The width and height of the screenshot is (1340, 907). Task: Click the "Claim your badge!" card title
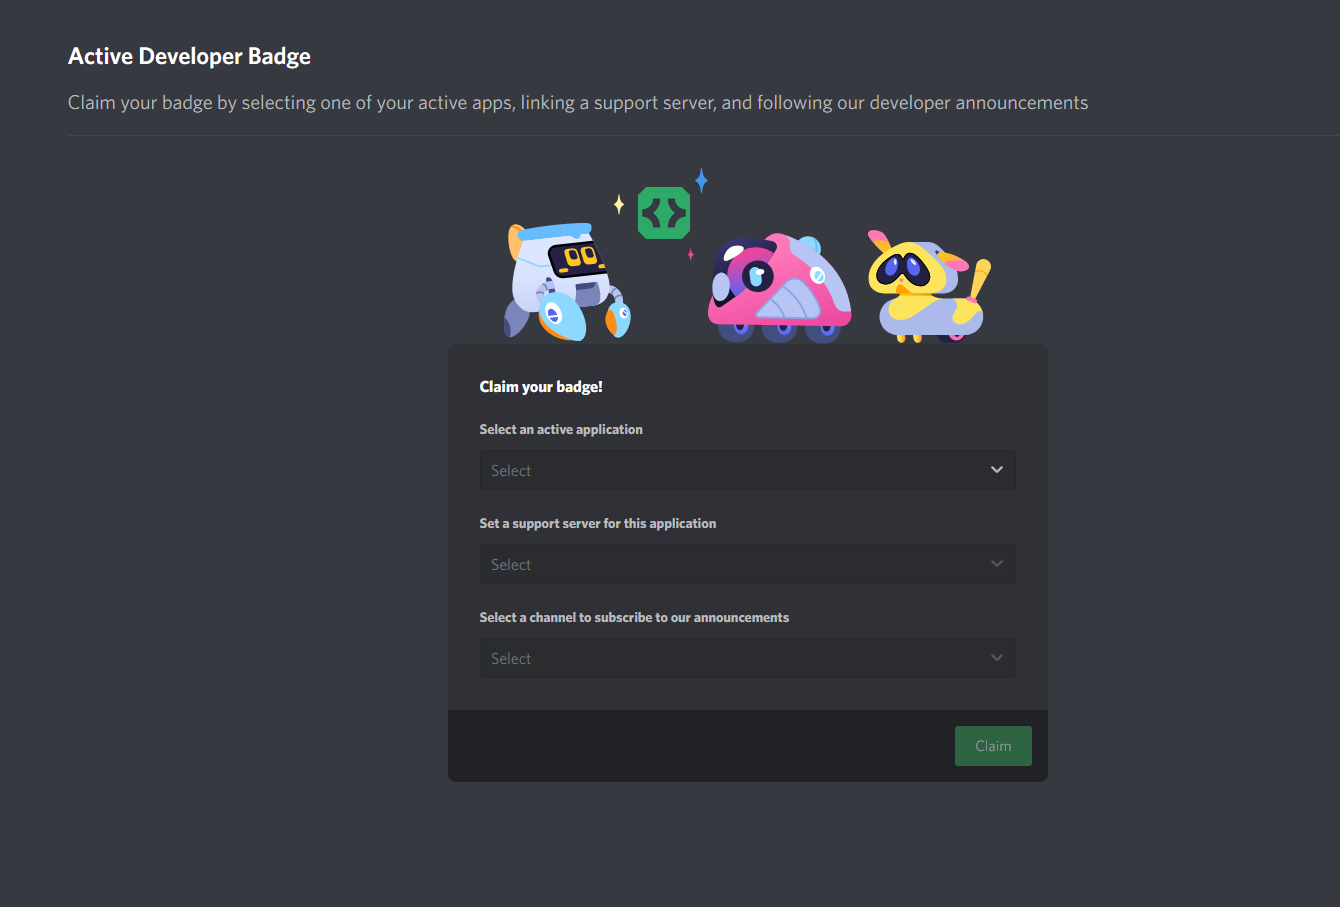point(541,387)
